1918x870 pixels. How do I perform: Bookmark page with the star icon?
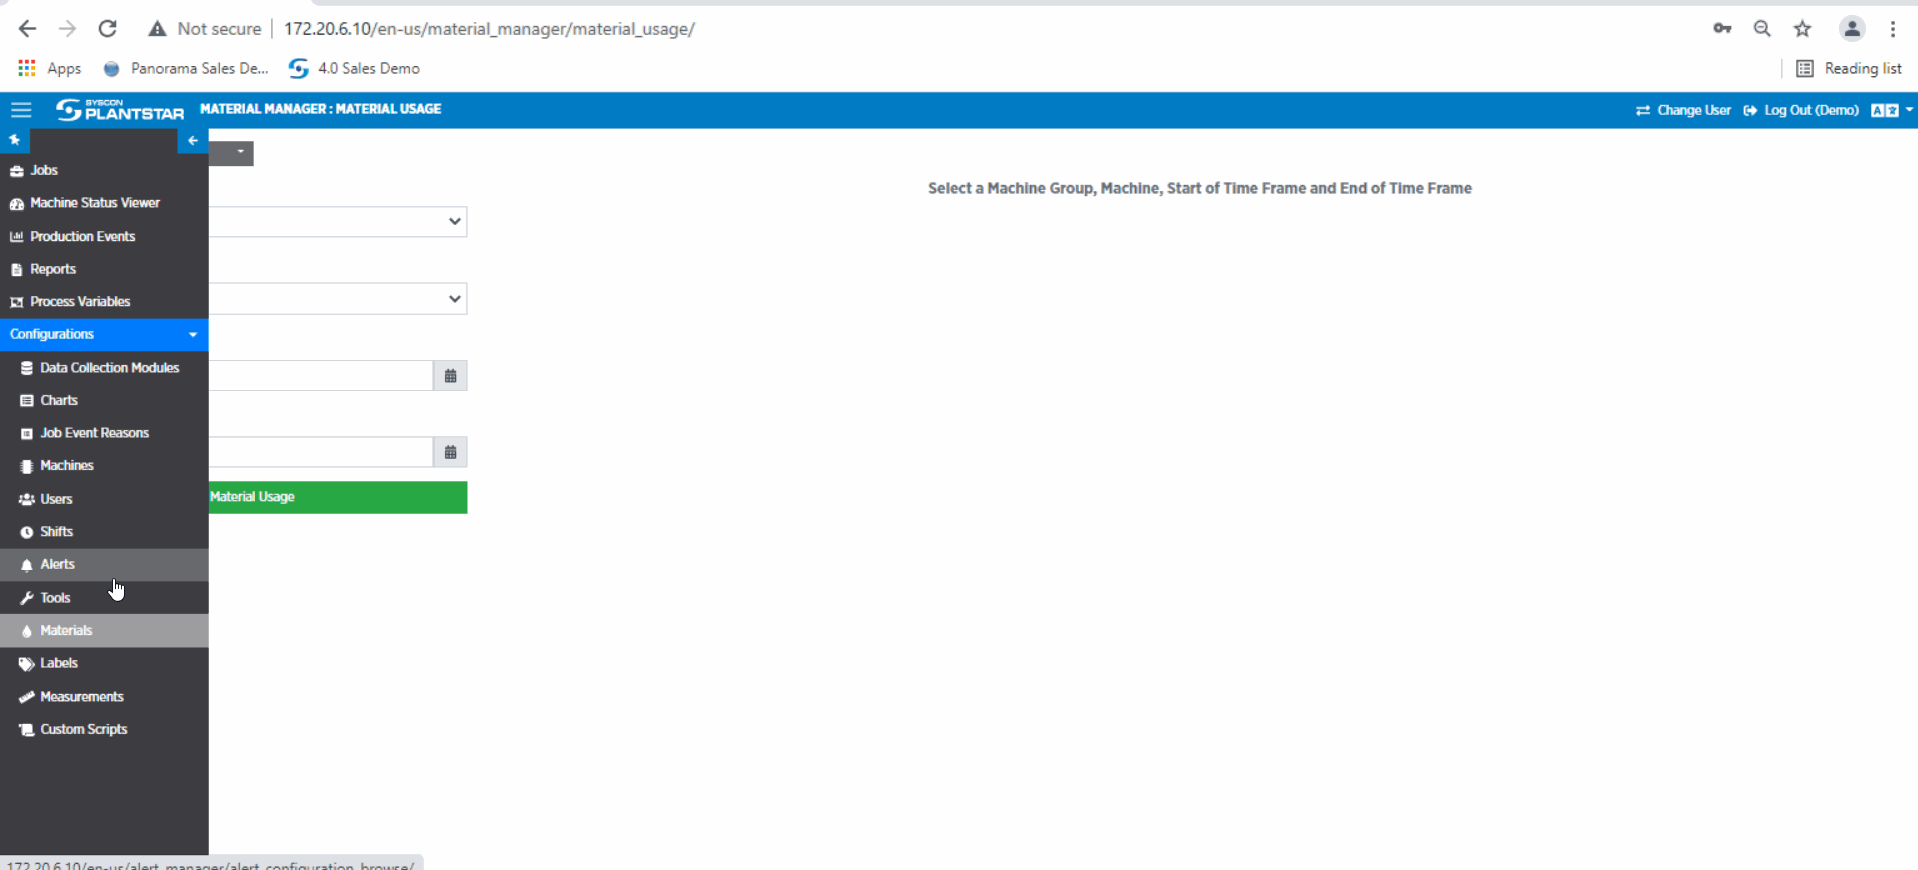[1802, 29]
